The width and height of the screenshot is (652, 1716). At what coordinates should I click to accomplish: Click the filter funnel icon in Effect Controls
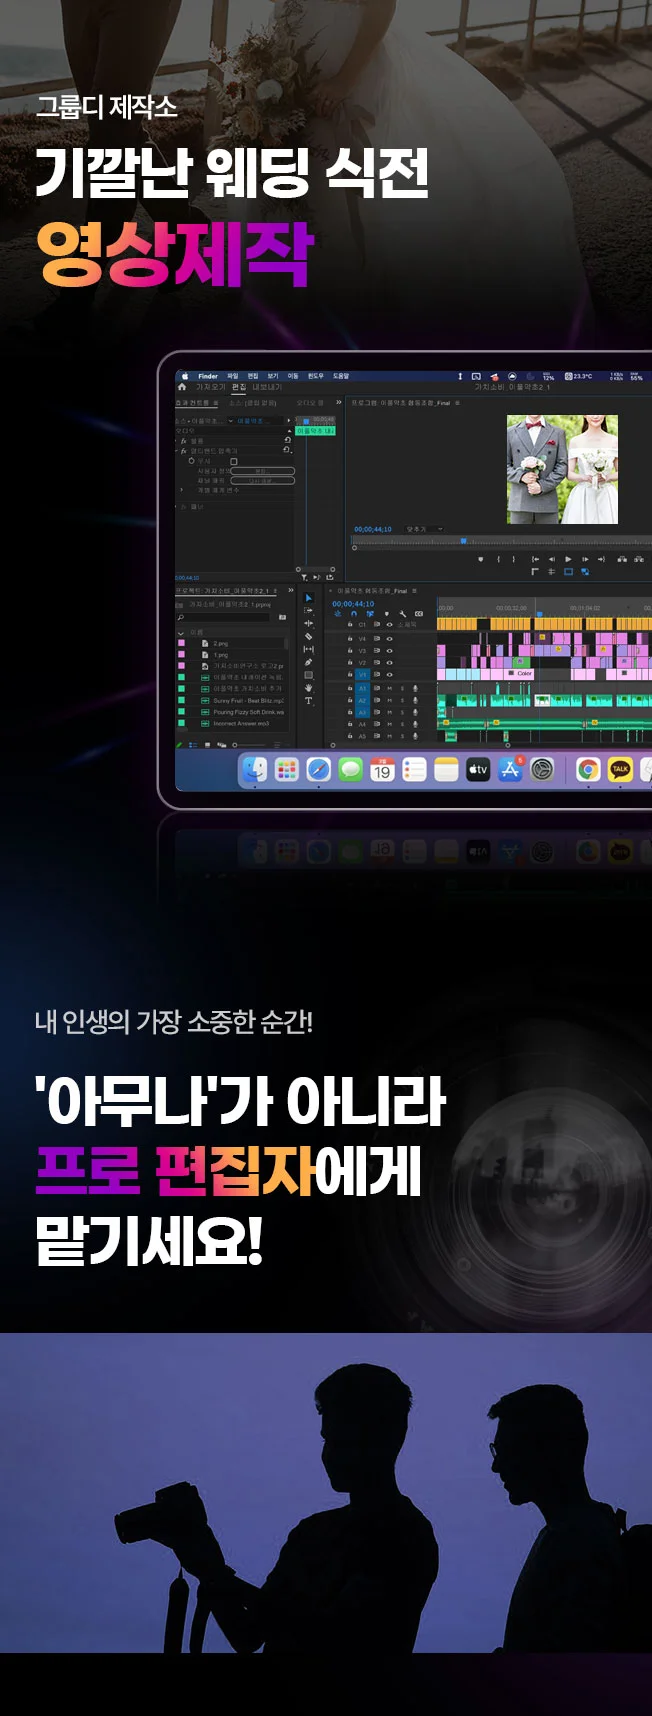pos(304,577)
